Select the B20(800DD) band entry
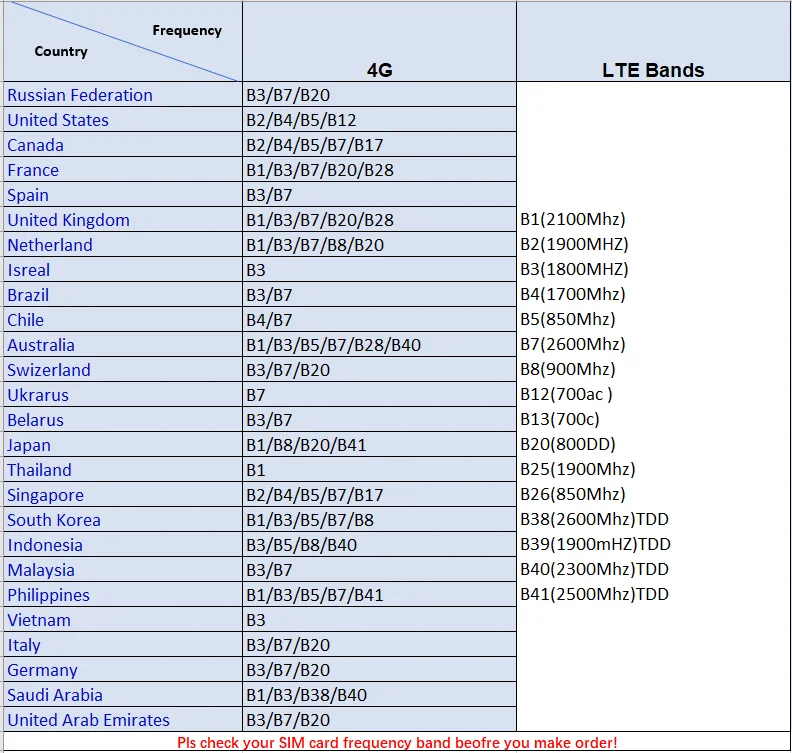 (x=568, y=444)
